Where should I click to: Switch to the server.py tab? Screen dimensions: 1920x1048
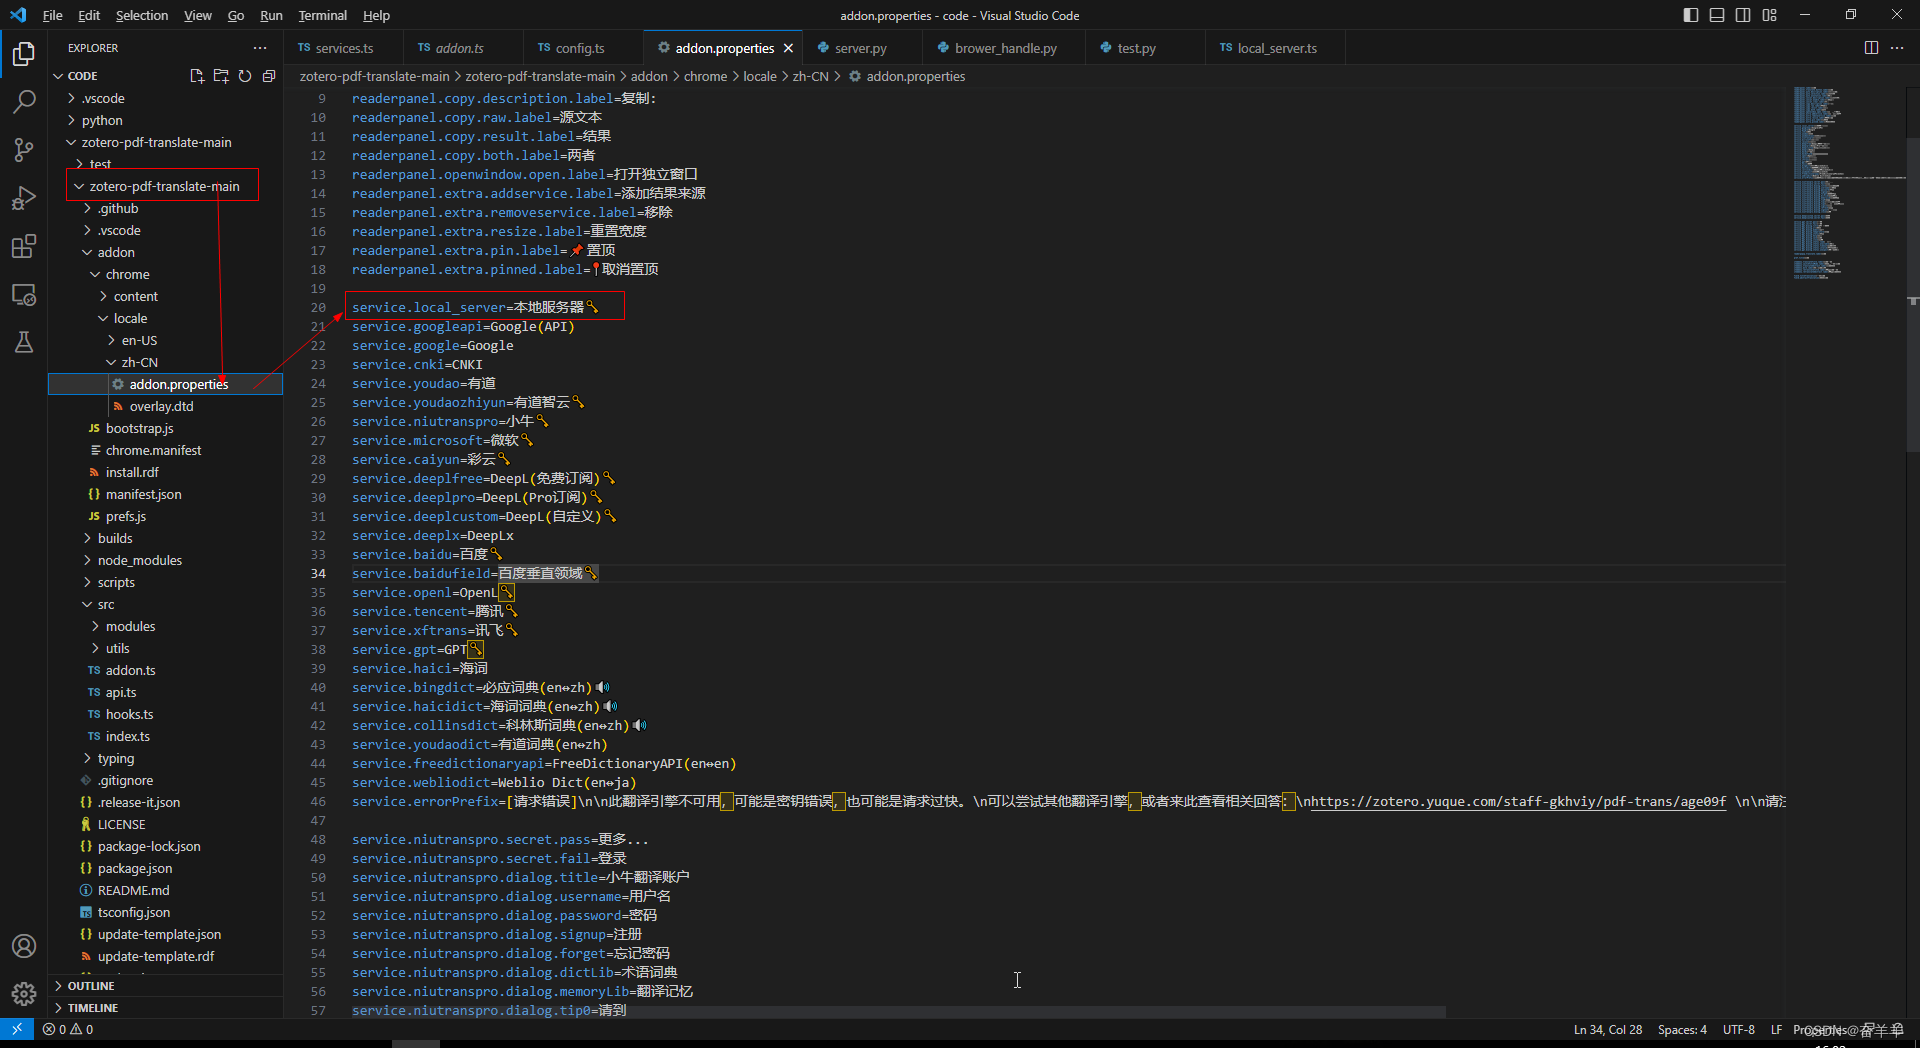click(x=860, y=48)
